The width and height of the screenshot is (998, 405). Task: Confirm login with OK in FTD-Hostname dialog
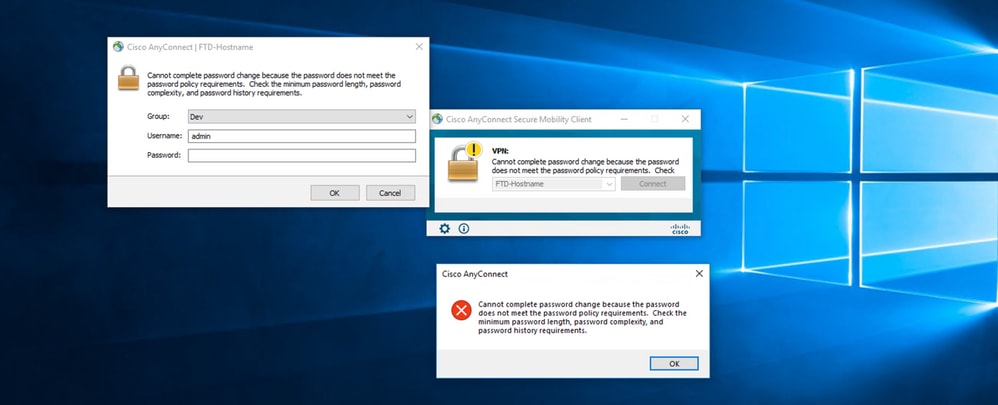(x=335, y=193)
